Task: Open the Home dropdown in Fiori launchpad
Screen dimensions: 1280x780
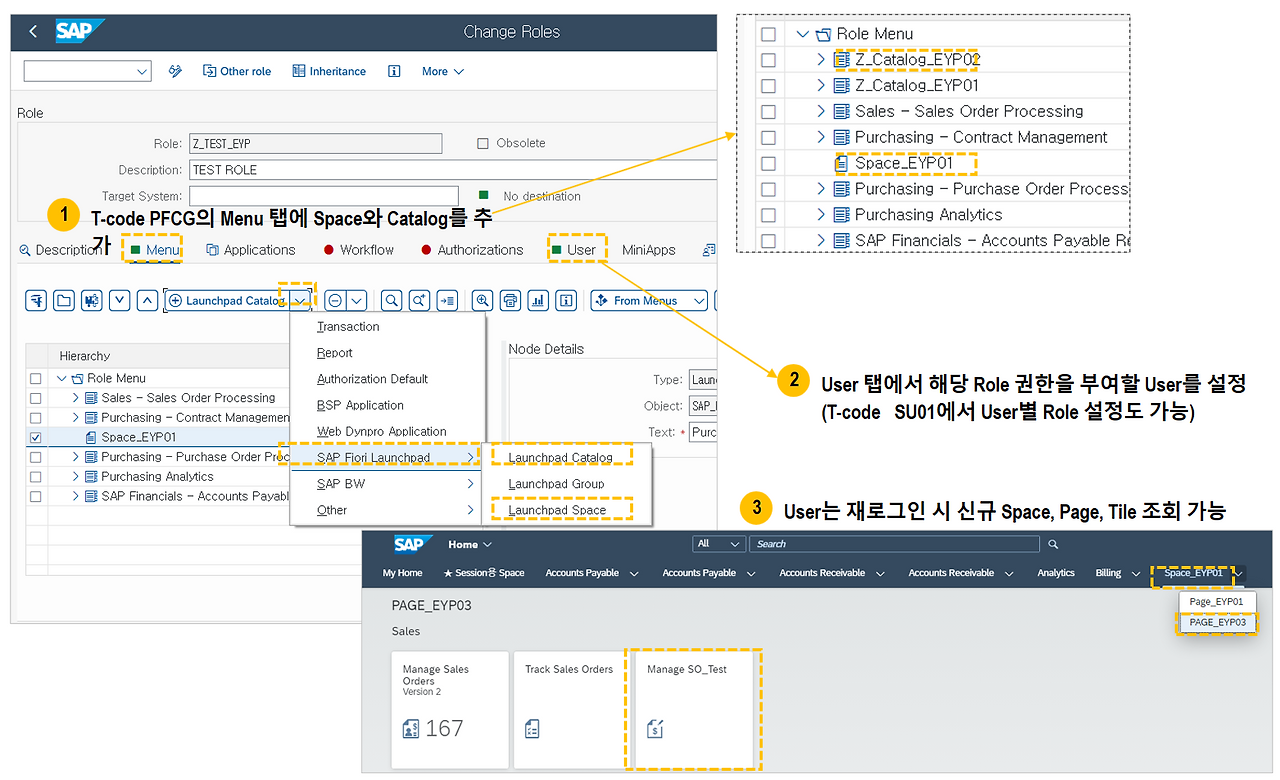Action: point(470,544)
